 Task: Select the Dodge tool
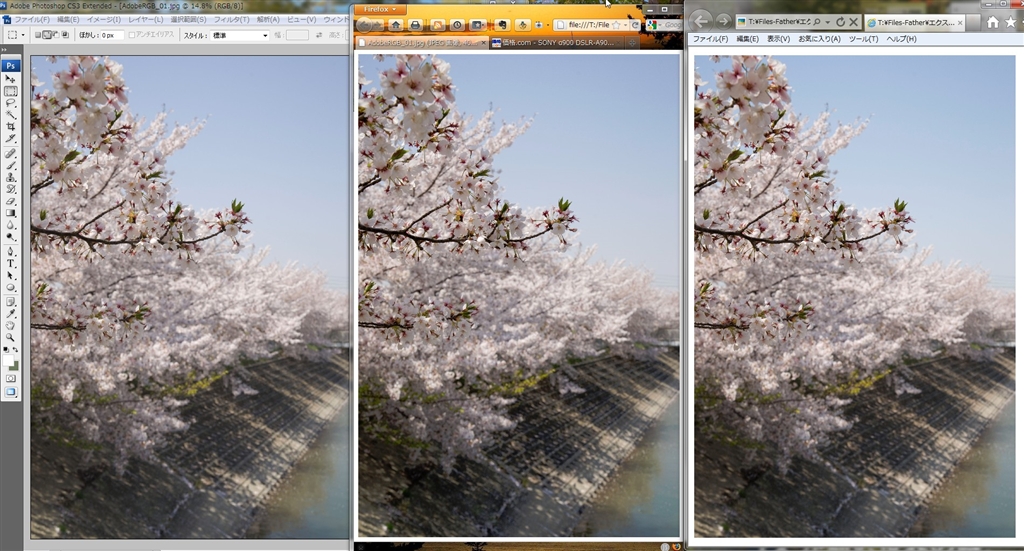pos(10,236)
